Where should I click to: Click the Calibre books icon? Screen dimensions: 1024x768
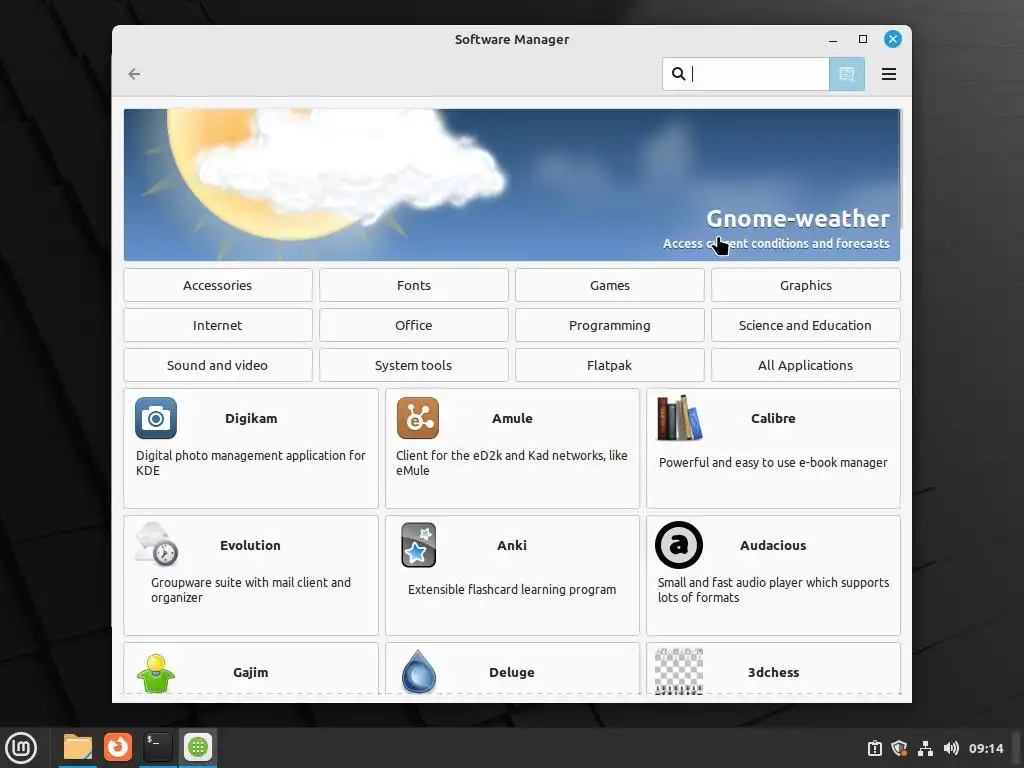pos(679,418)
